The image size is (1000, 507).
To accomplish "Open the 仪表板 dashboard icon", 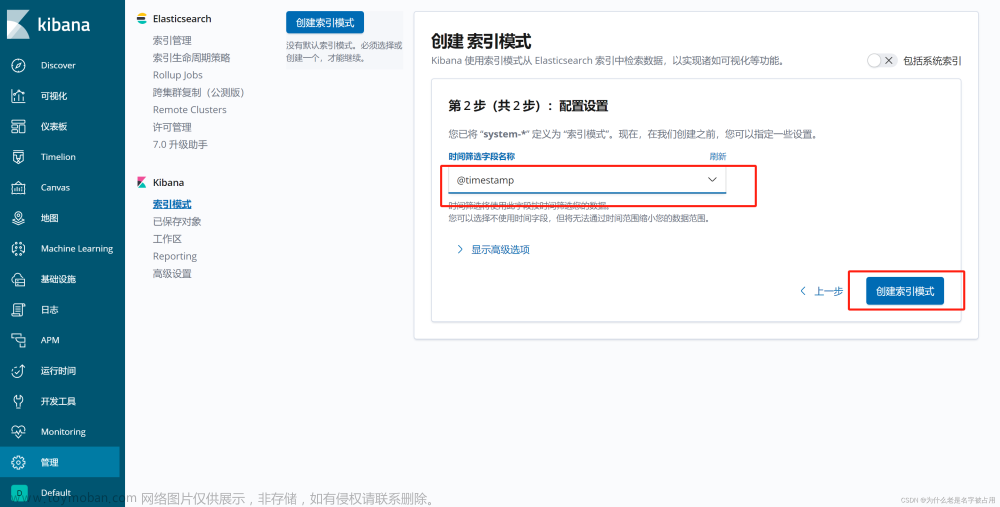I will click(x=18, y=126).
